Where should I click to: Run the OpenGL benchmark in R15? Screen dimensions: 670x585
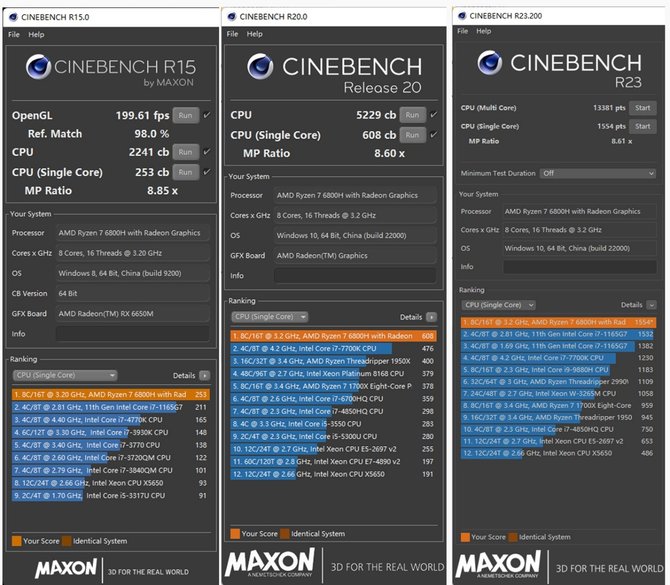point(185,115)
